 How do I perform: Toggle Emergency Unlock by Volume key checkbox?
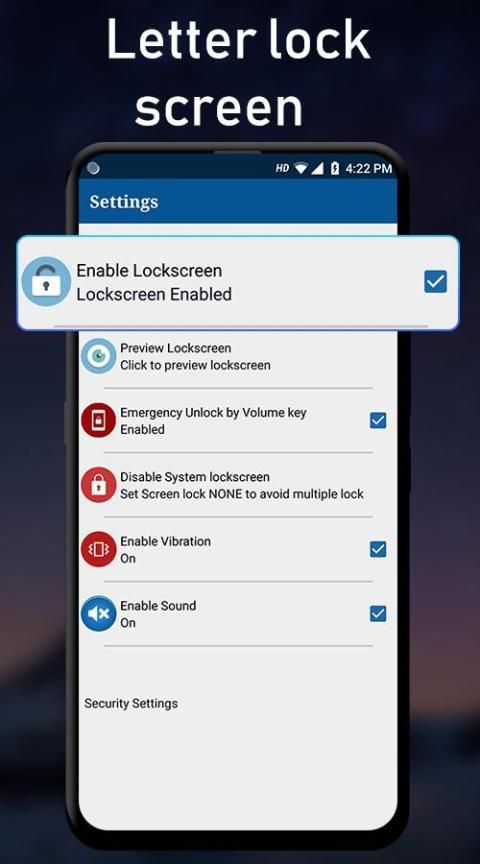tap(377, 420)
